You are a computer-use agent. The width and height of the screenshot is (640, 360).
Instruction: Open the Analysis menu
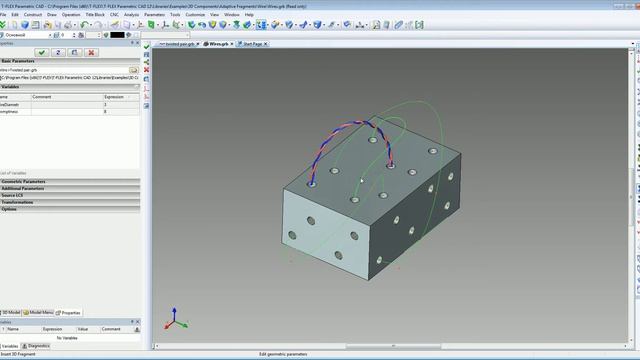pos(131,15)
